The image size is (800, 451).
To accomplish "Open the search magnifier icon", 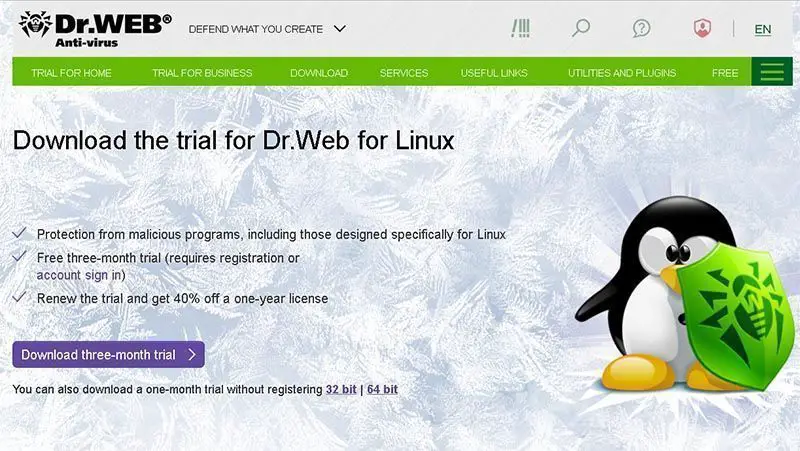I will point(581,28).
